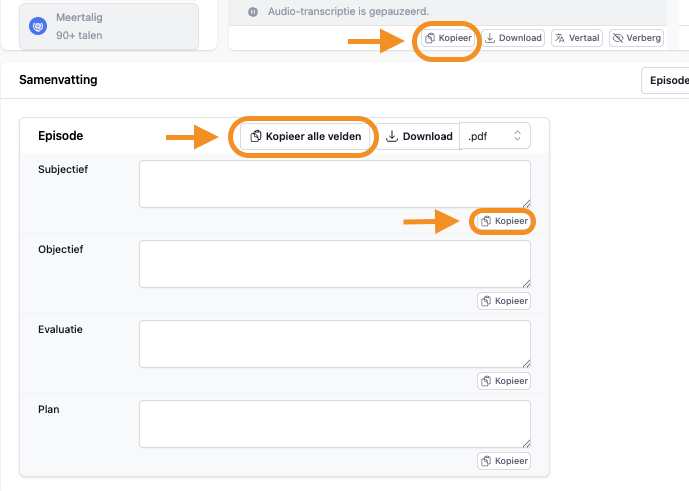Click the paused audio transcription icon

coord(253,11)
